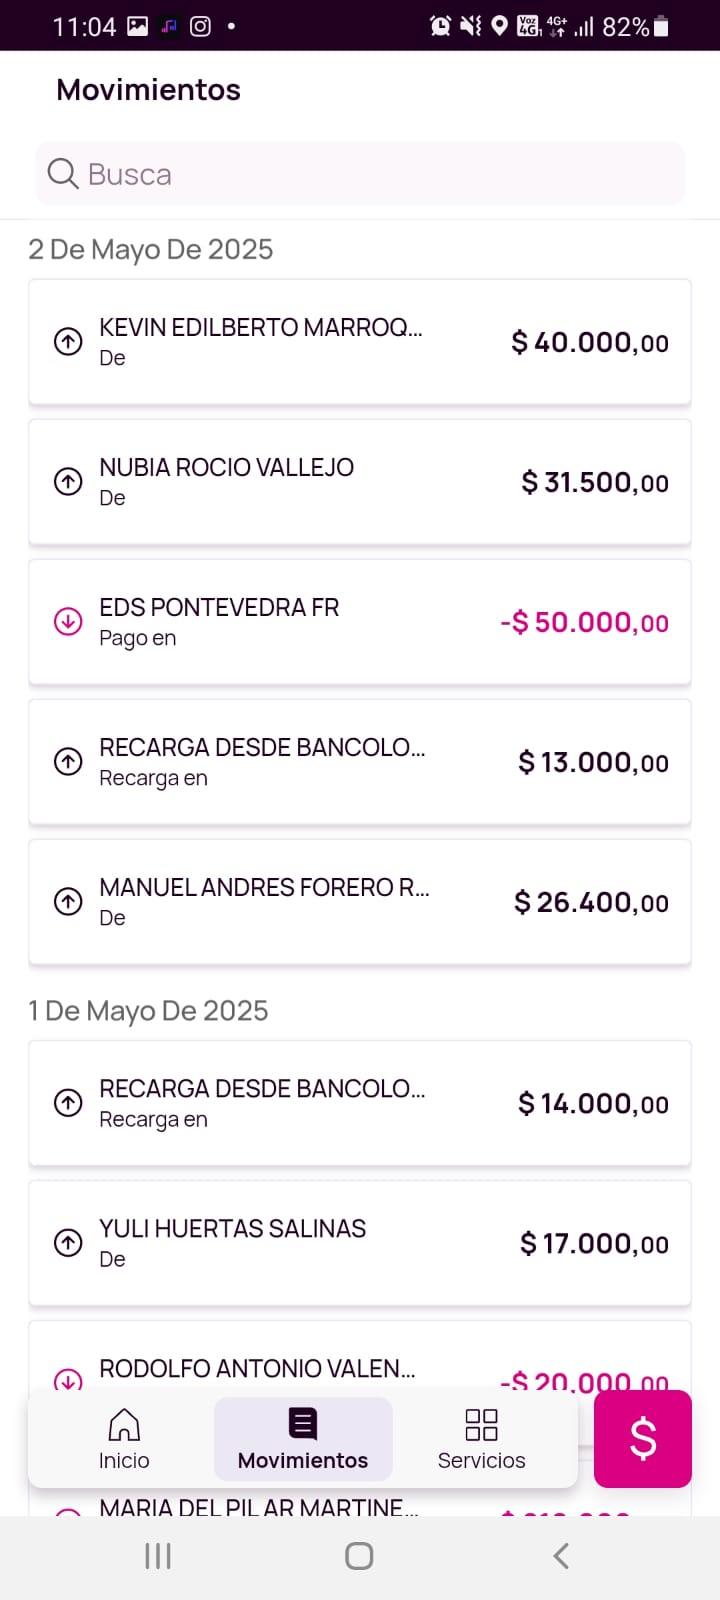This screenshot has height=1600, width=720.
Task: Tap Android home navigation button
Action: pyautogui.click(x=359, y=1556)
